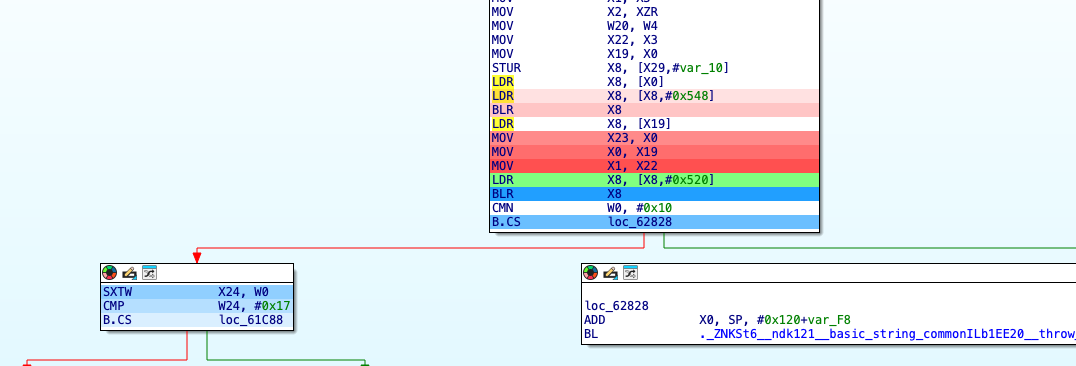Open node color picker on loc_62828 block
Viewport: 1076px width, 366px height.
[x=590, y=273]
